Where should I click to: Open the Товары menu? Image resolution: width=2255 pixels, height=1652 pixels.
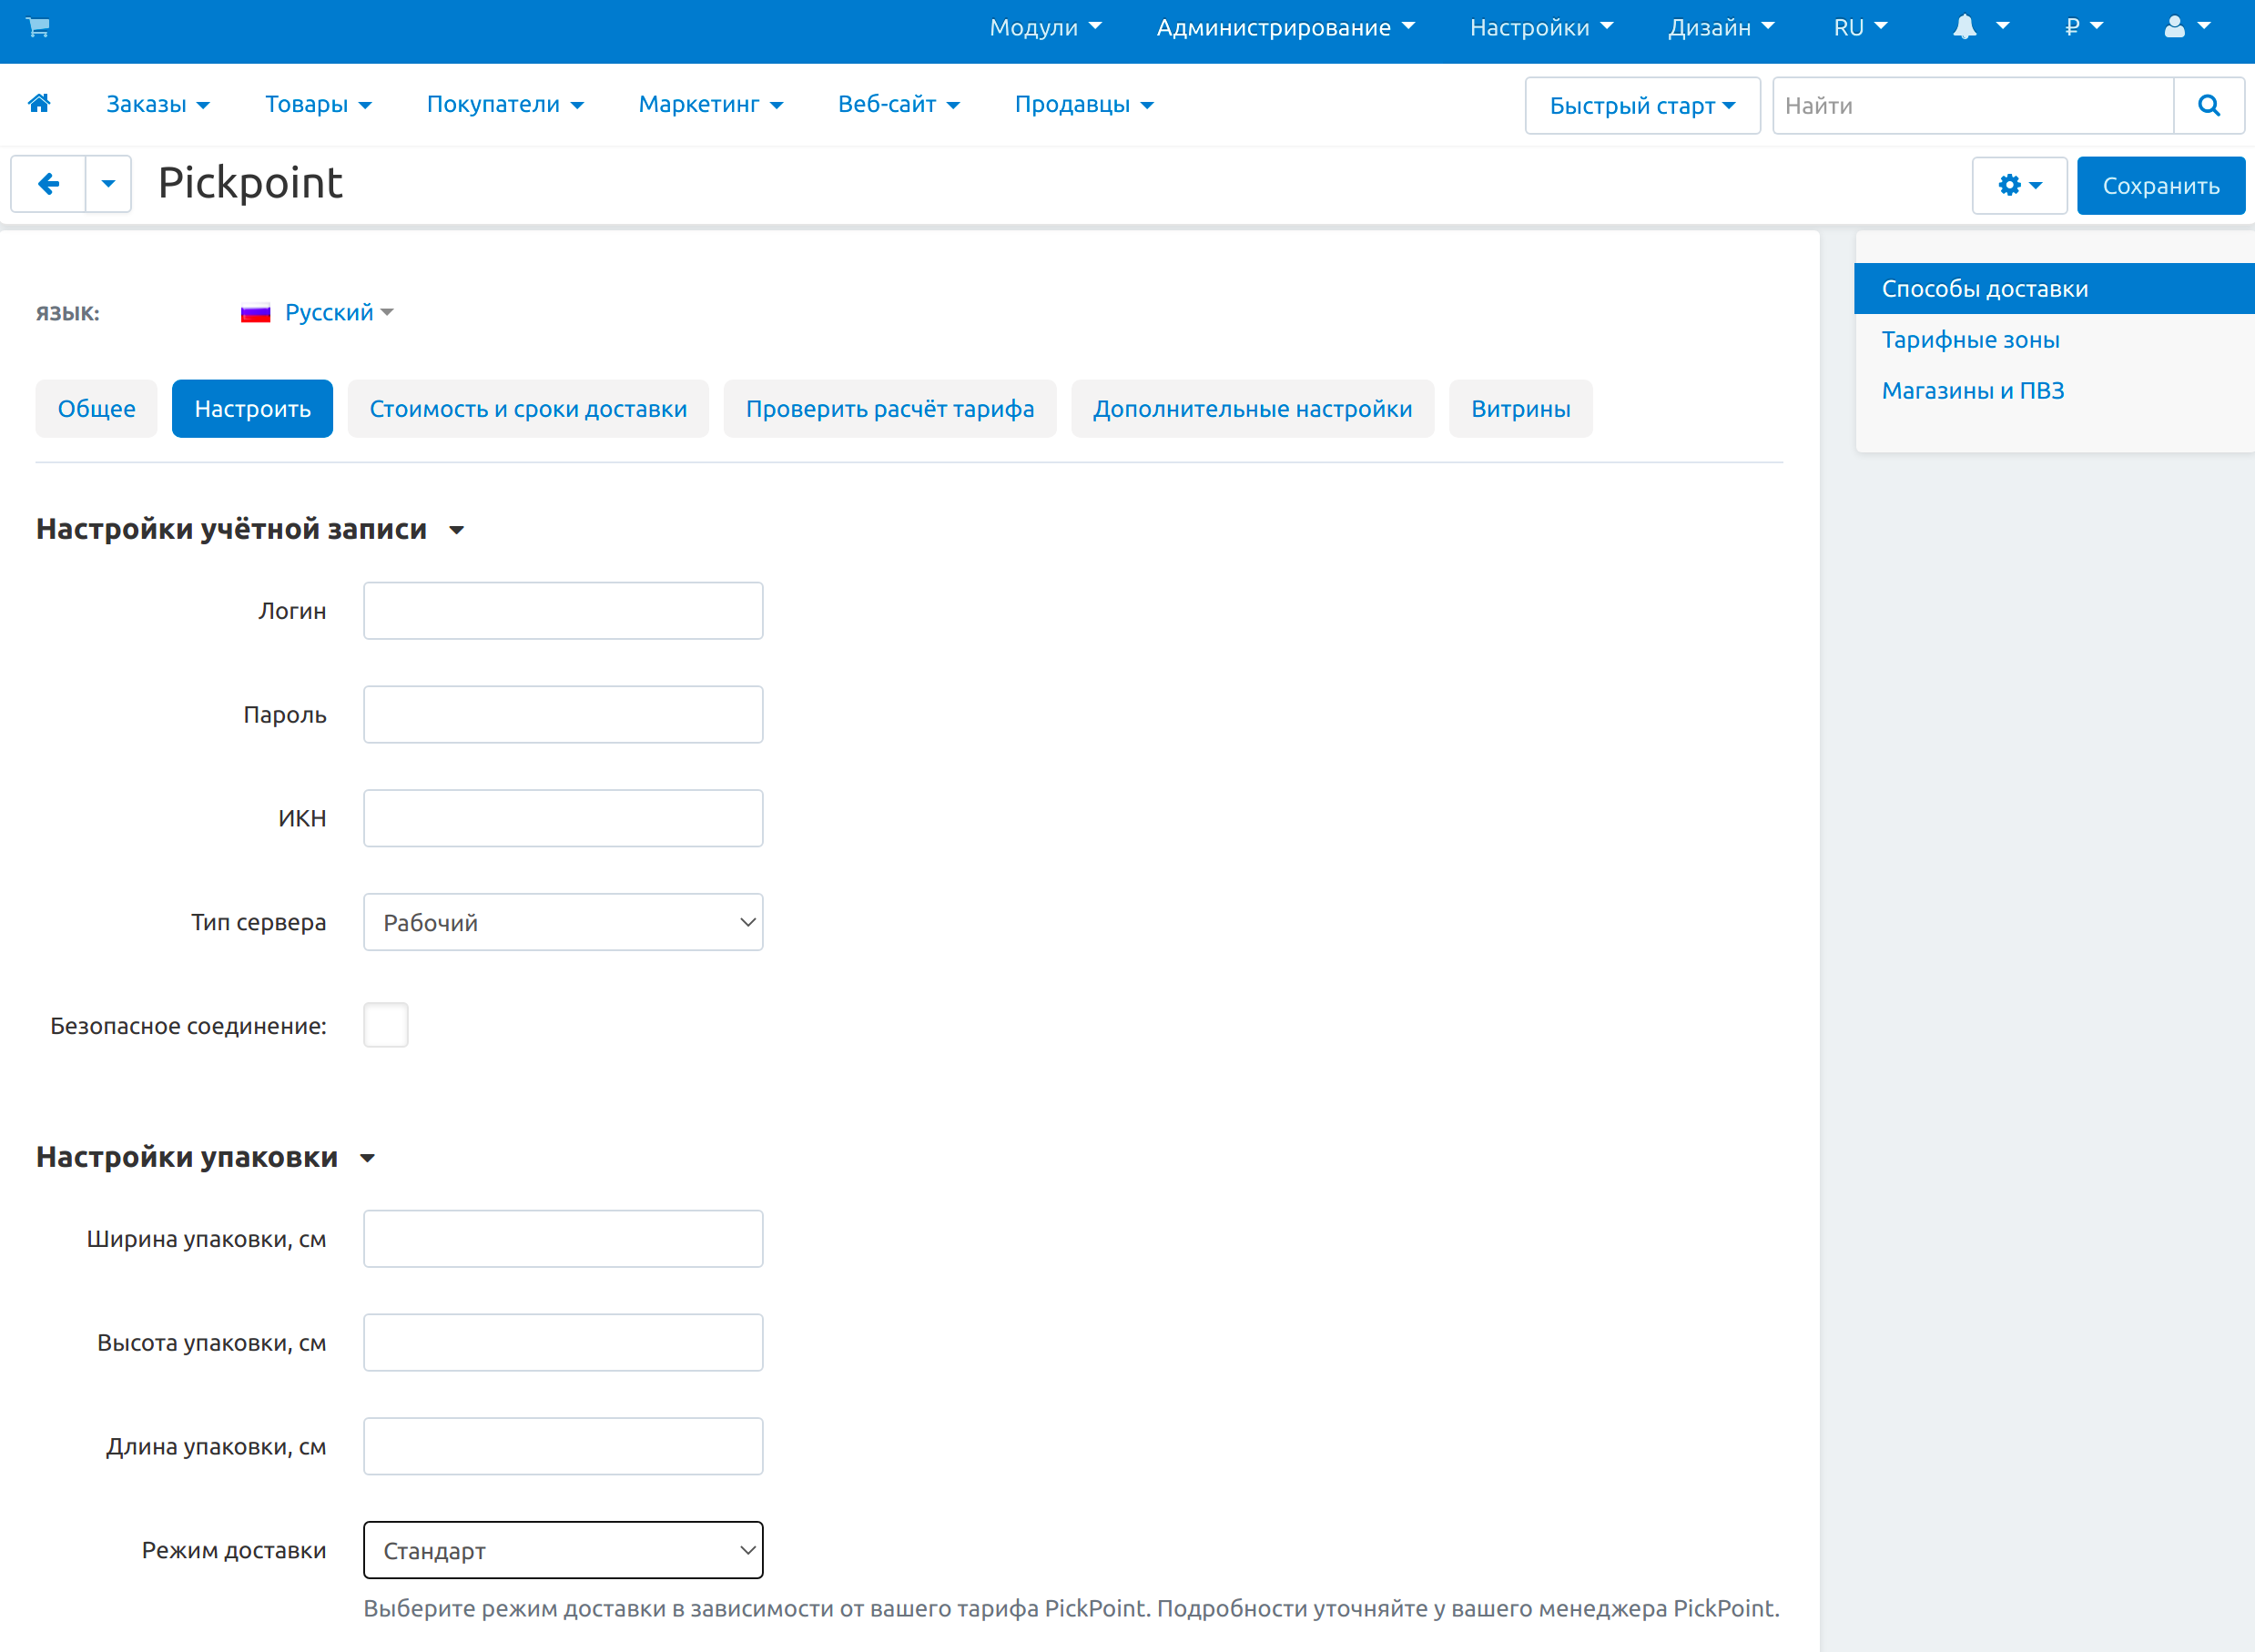318,104
